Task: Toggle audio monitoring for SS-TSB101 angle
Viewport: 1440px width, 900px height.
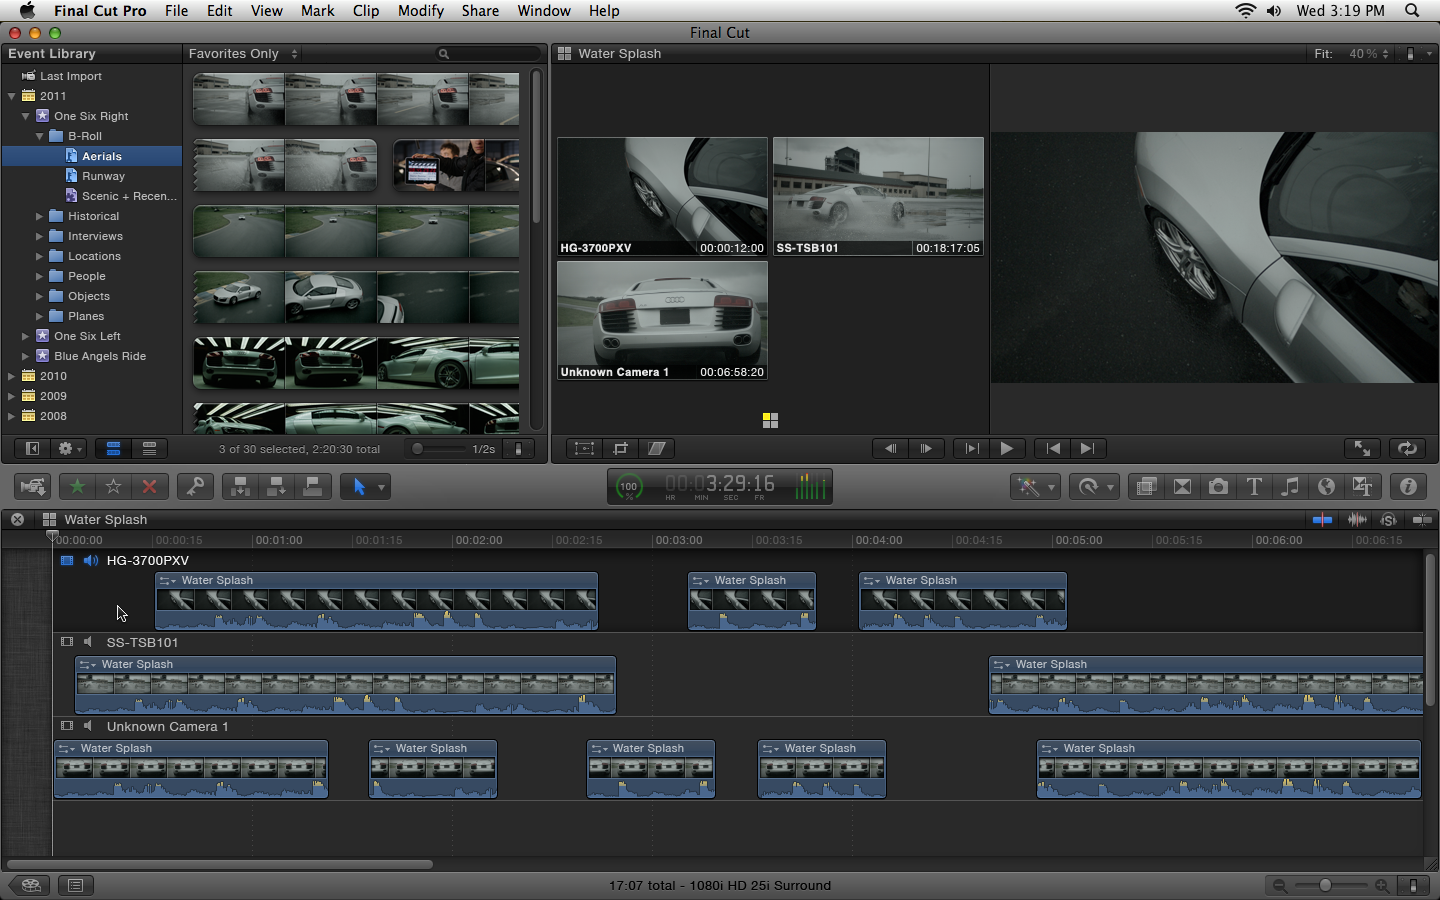Action: pyautogui.click(x=88, y=643)
